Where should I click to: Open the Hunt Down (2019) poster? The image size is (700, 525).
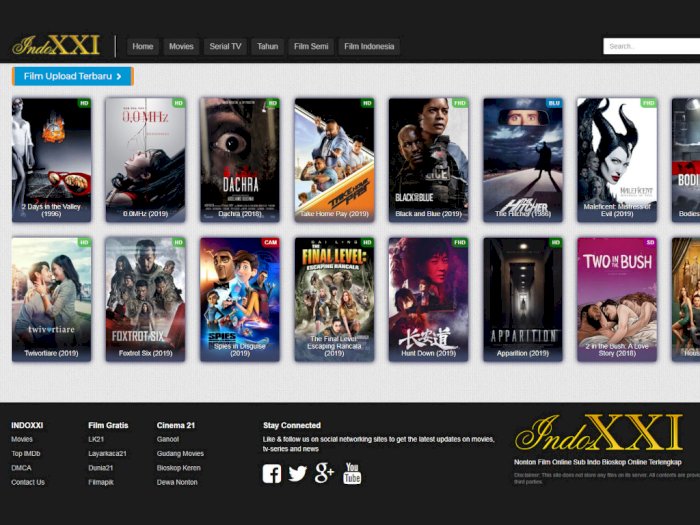click(x=429, y=299)
